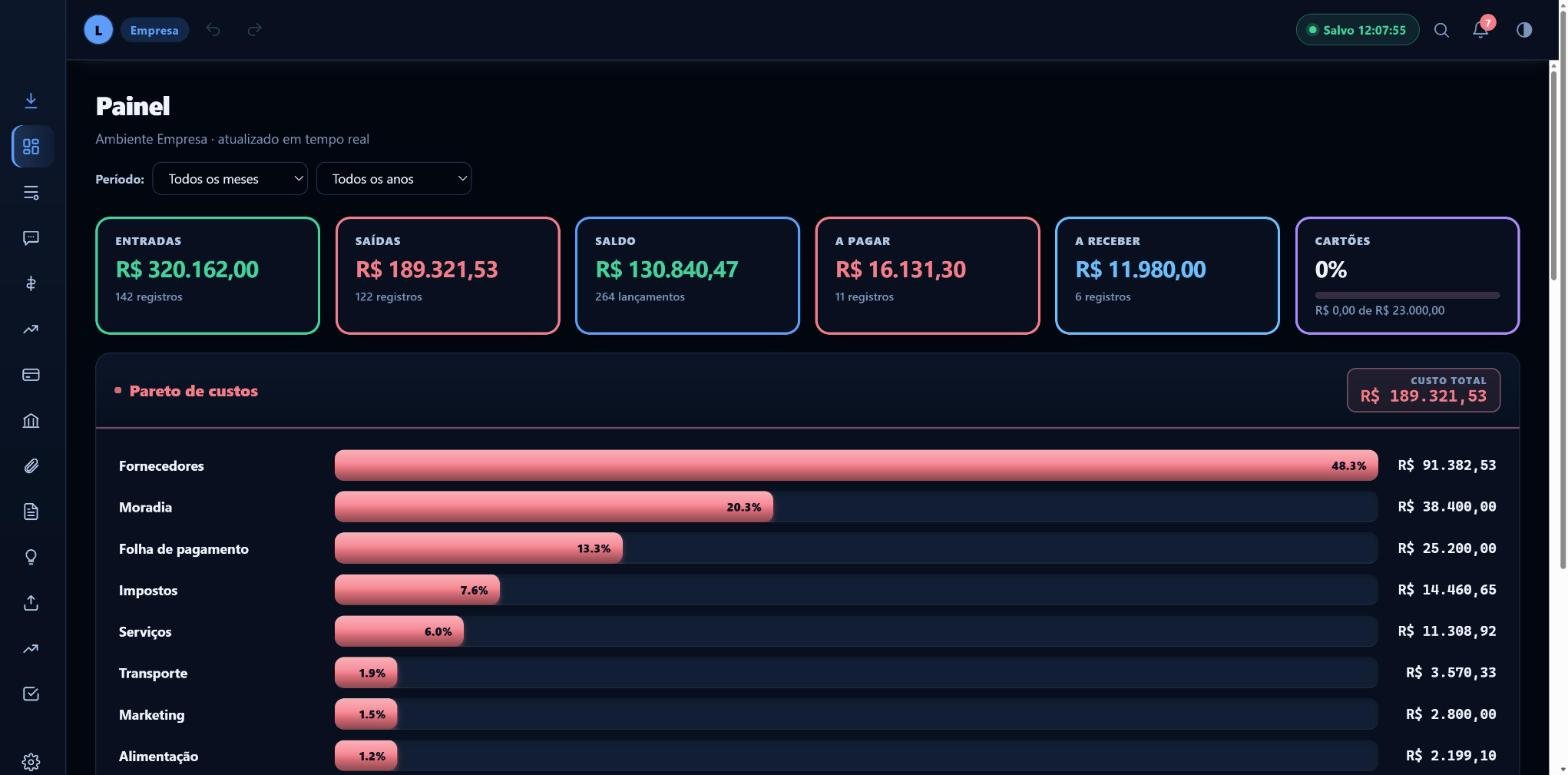Click the value 'R$ 11.308,92'
1568x775 pixels.
coord(1447,631)
